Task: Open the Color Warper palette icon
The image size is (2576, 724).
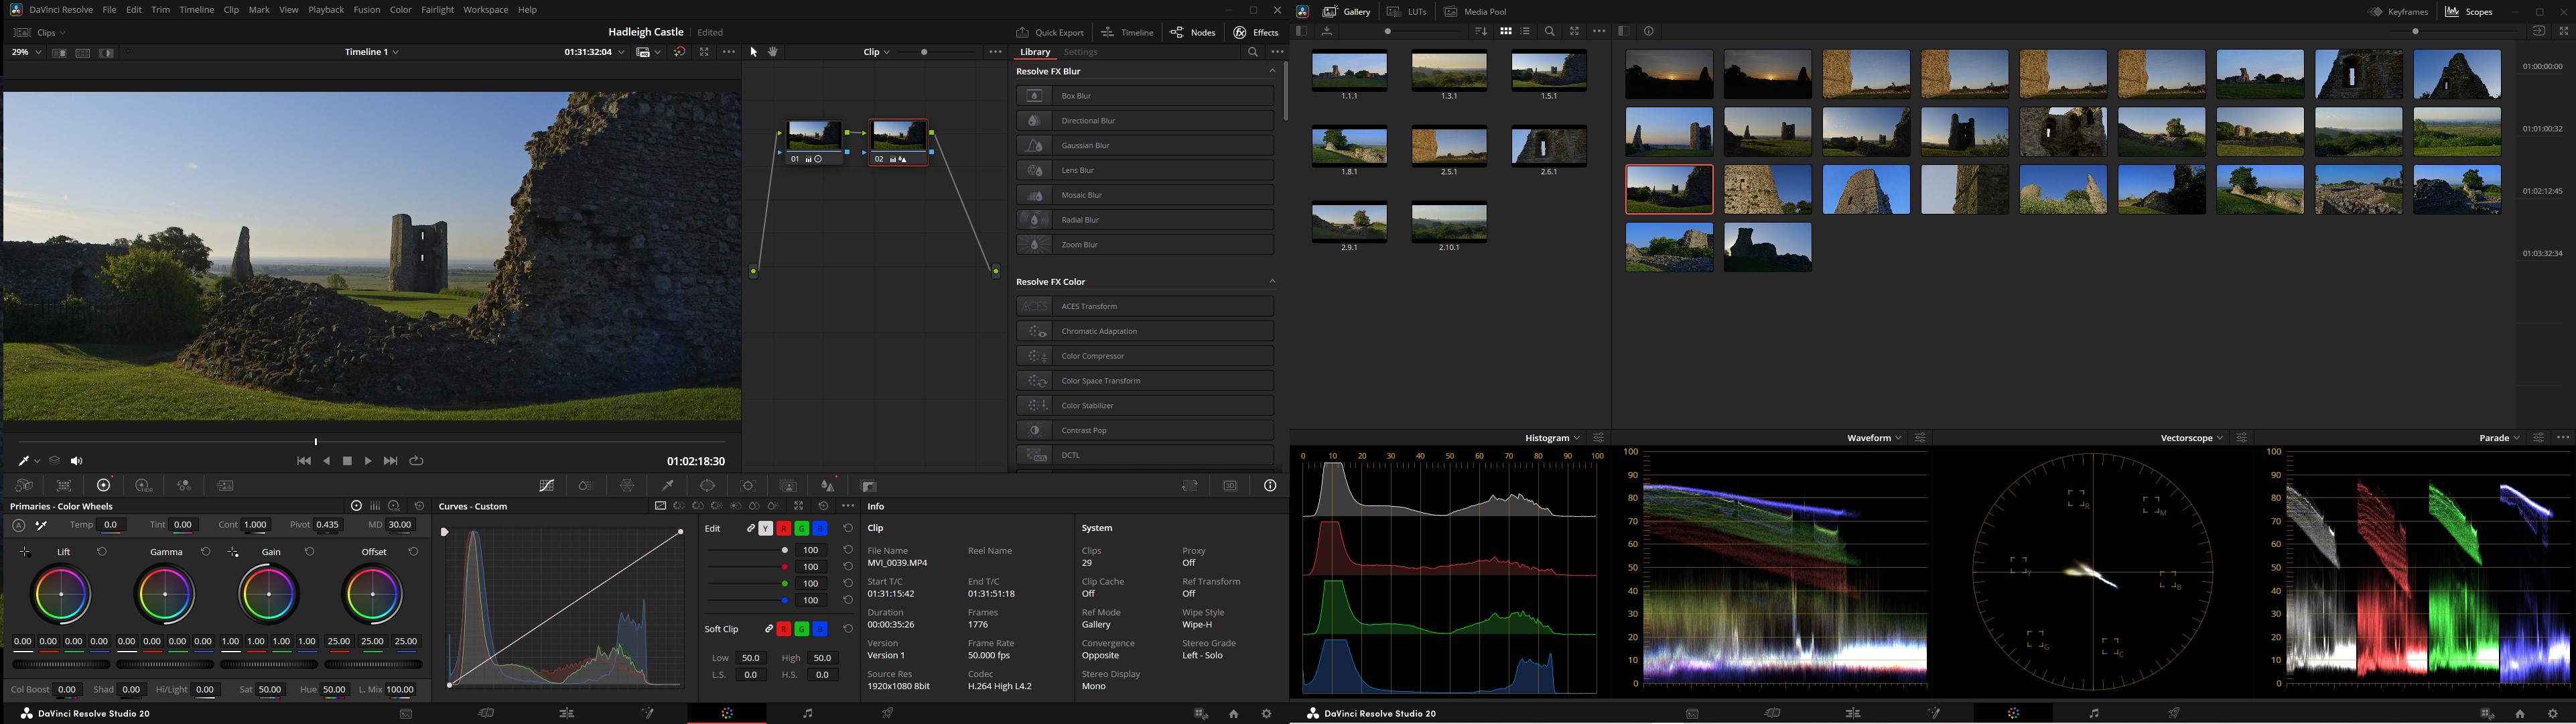Action: pos(627,486)
